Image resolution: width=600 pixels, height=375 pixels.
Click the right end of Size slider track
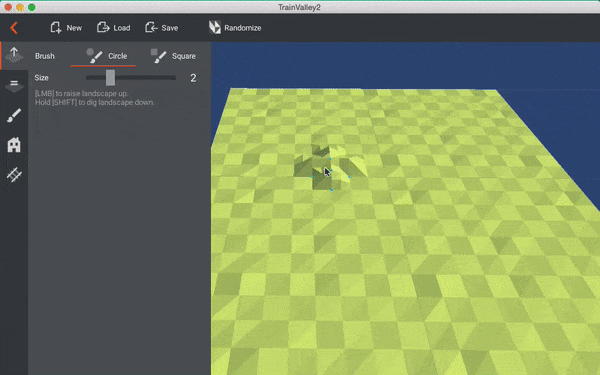click(x=174, y=78)
